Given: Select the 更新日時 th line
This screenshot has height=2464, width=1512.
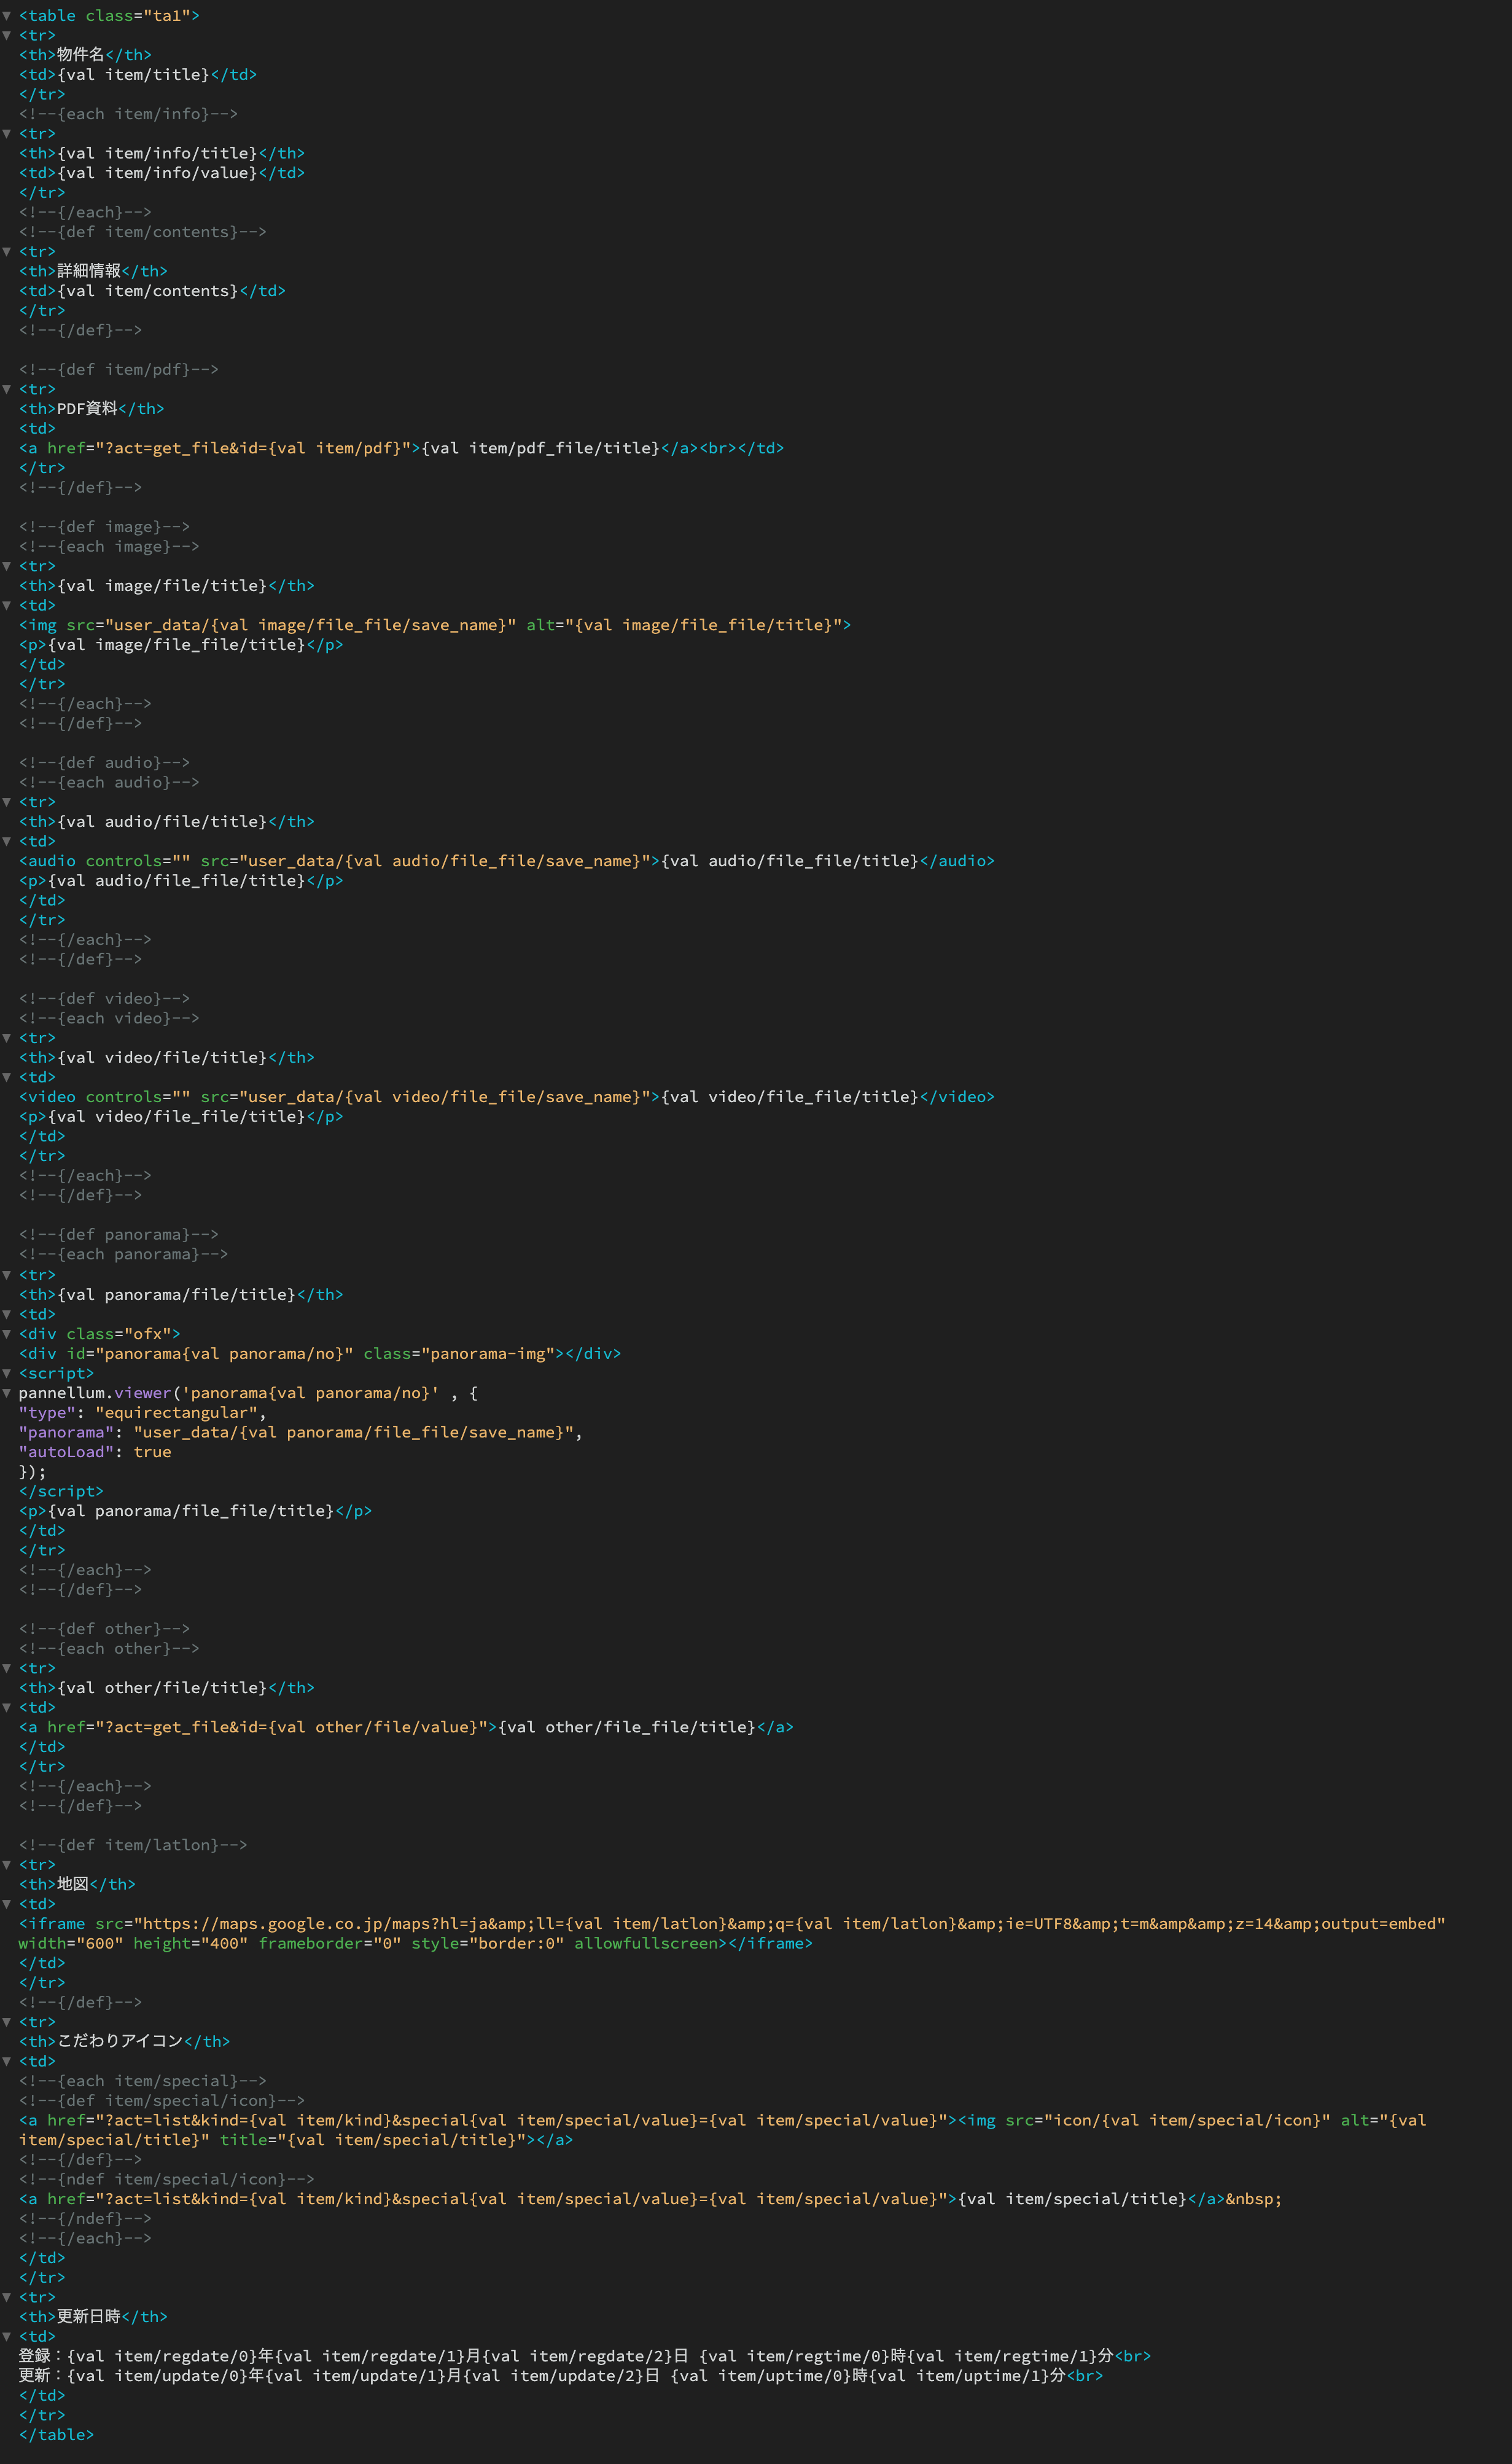Looking at the screenshot, I should [x=93, y=2317].
